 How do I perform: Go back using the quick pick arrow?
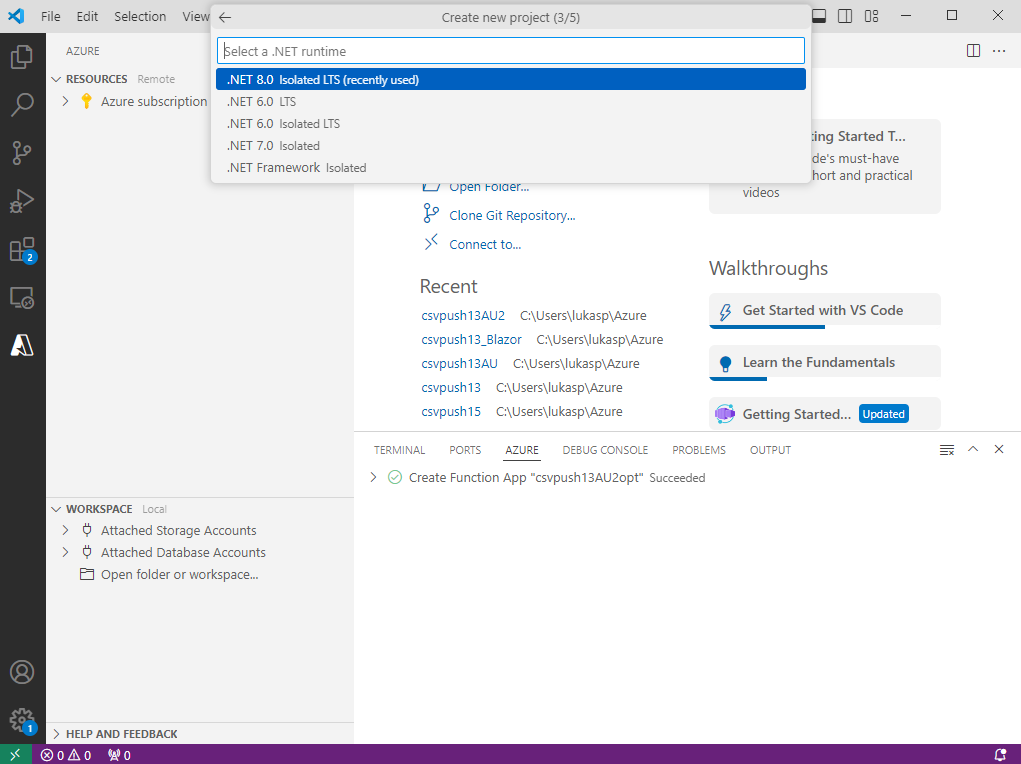tap(225, 18)
